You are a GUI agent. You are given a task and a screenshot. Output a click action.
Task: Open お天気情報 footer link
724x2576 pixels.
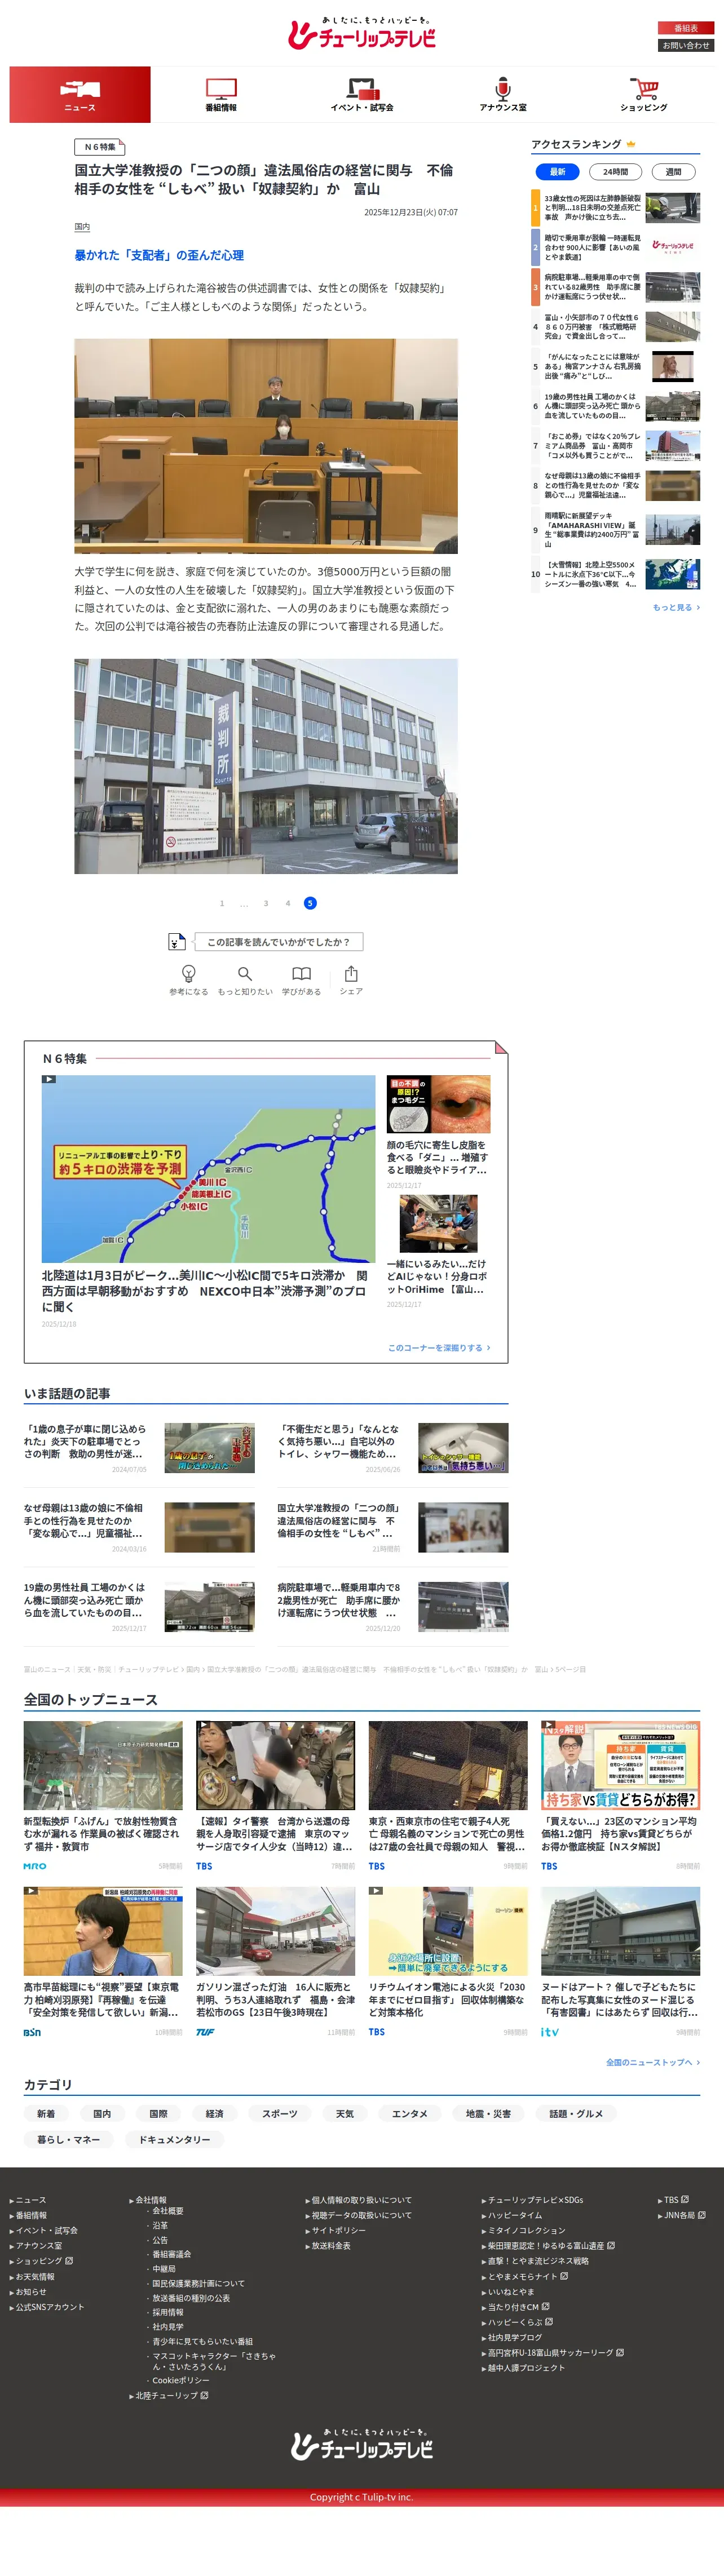coord(35,2277)
